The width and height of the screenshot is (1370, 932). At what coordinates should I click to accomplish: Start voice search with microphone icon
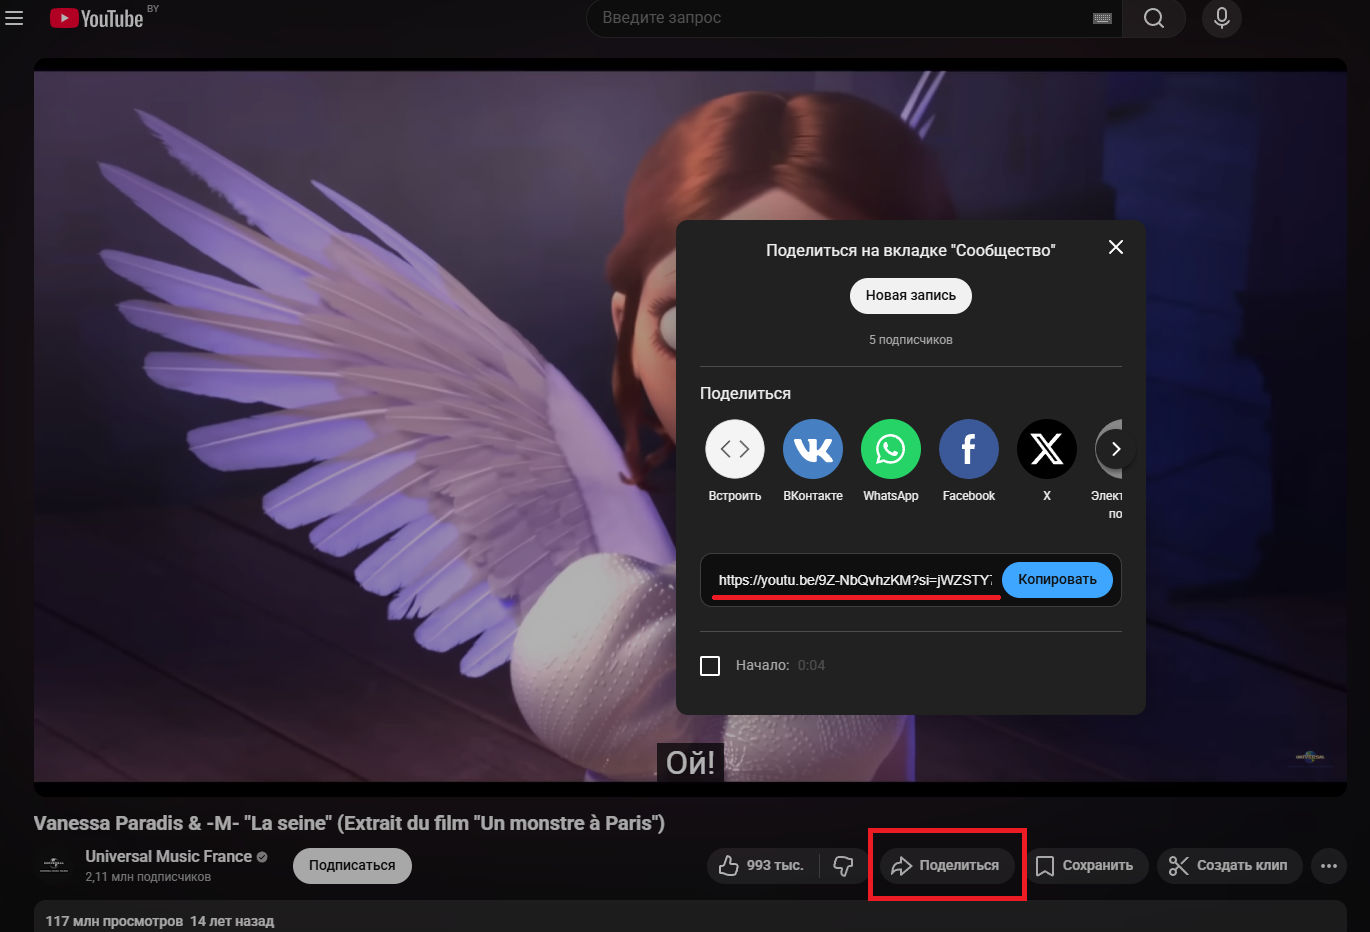point(1222,18)
